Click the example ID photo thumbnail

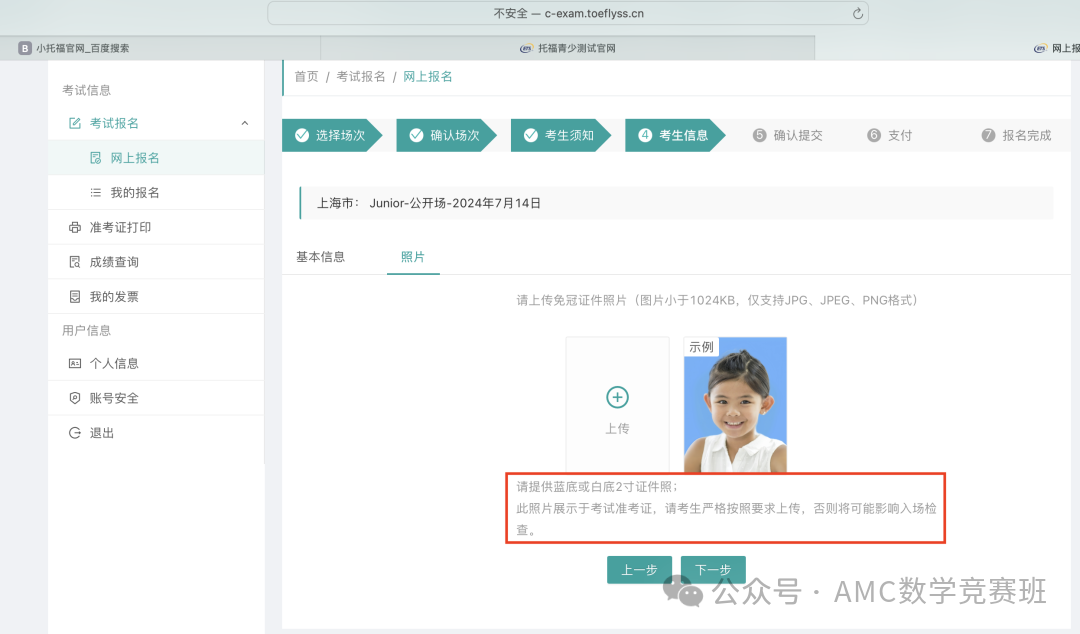coord(735,405)
